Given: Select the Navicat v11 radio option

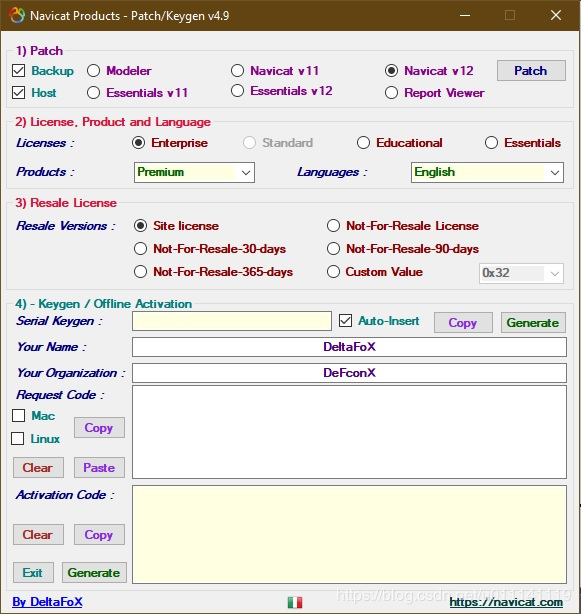Looking at the screenshot, I should click(237, 71).
